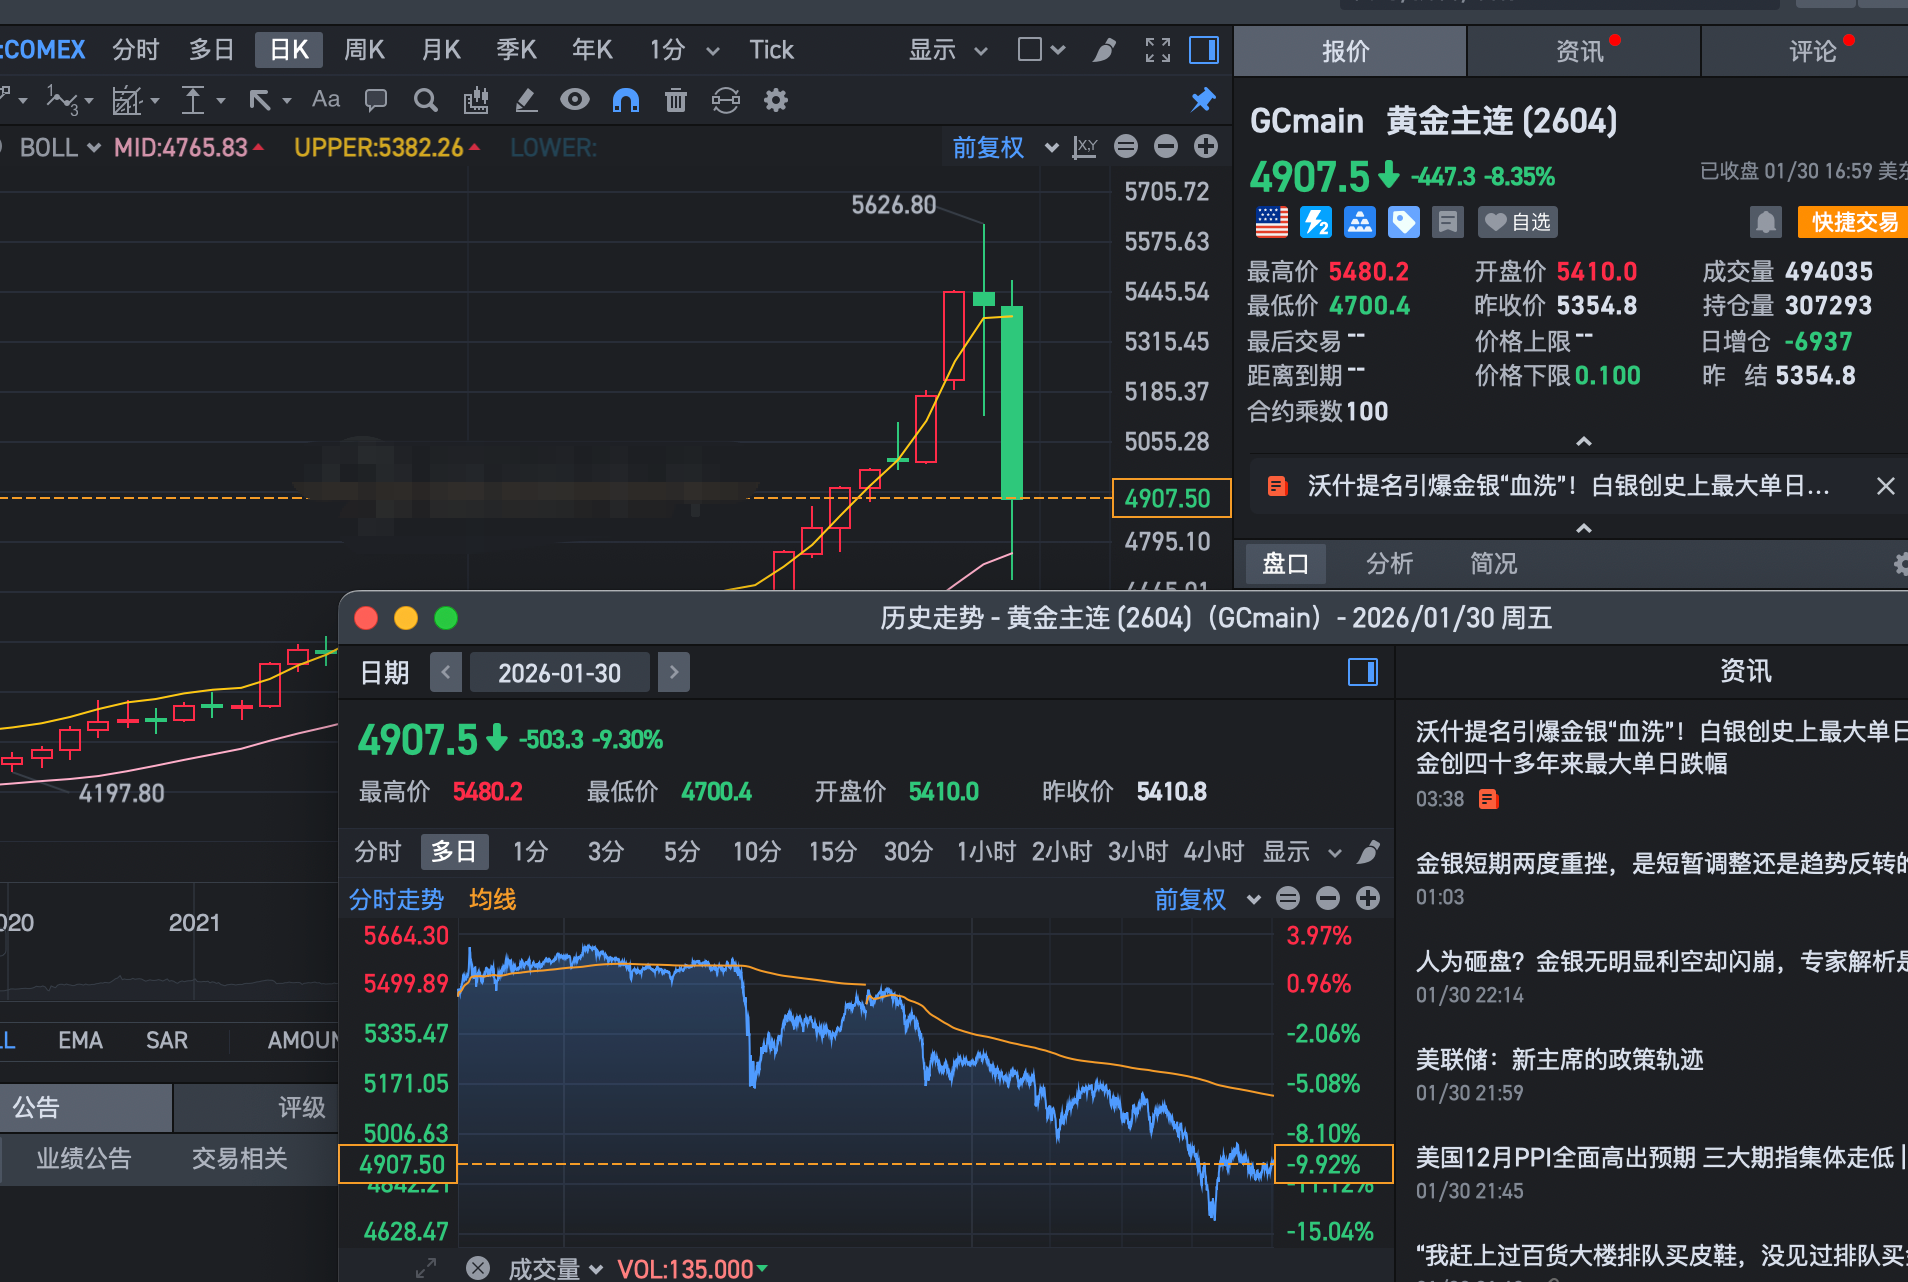Toggle the history window side panel
The image size is (1908, 1282).
pyautogui.click(x=1363, y=672)
